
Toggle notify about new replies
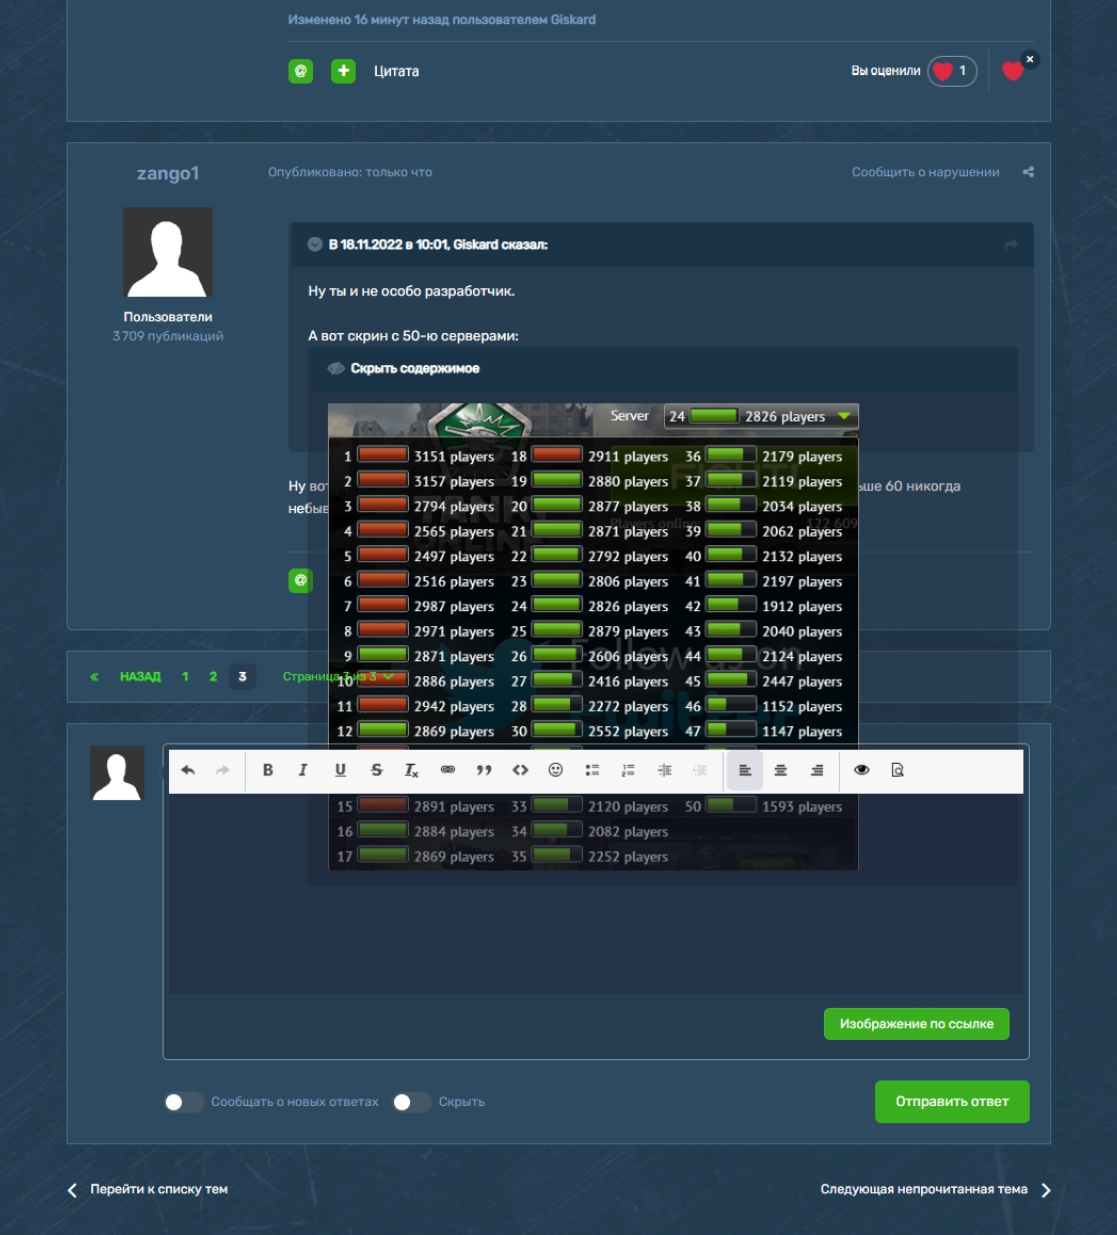[184, 1102]
